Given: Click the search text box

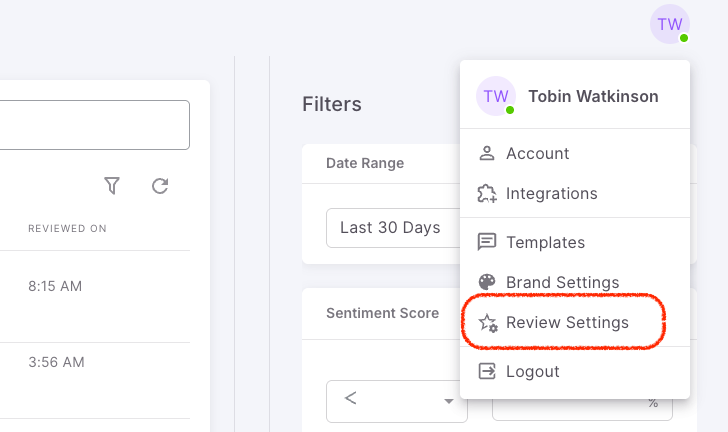Looking at the screenshot, I should click(95, 125).
